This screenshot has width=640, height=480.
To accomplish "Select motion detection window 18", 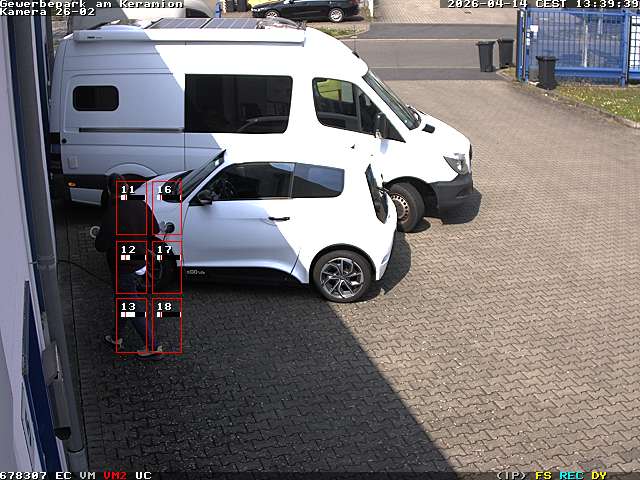I will coord(166,326).
